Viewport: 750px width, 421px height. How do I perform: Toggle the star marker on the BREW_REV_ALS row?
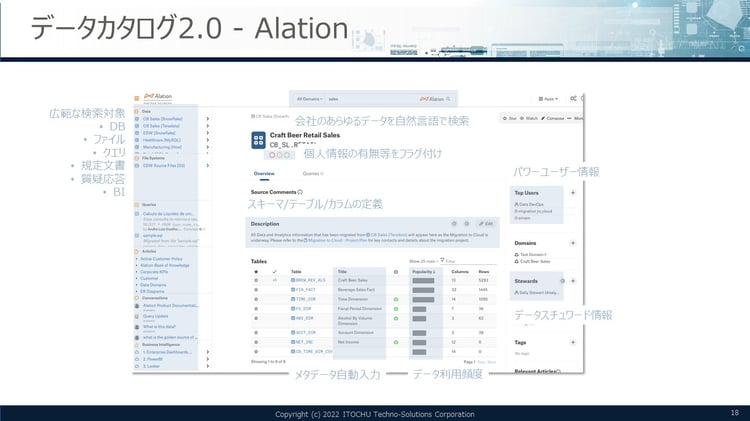tap(256, 281)
